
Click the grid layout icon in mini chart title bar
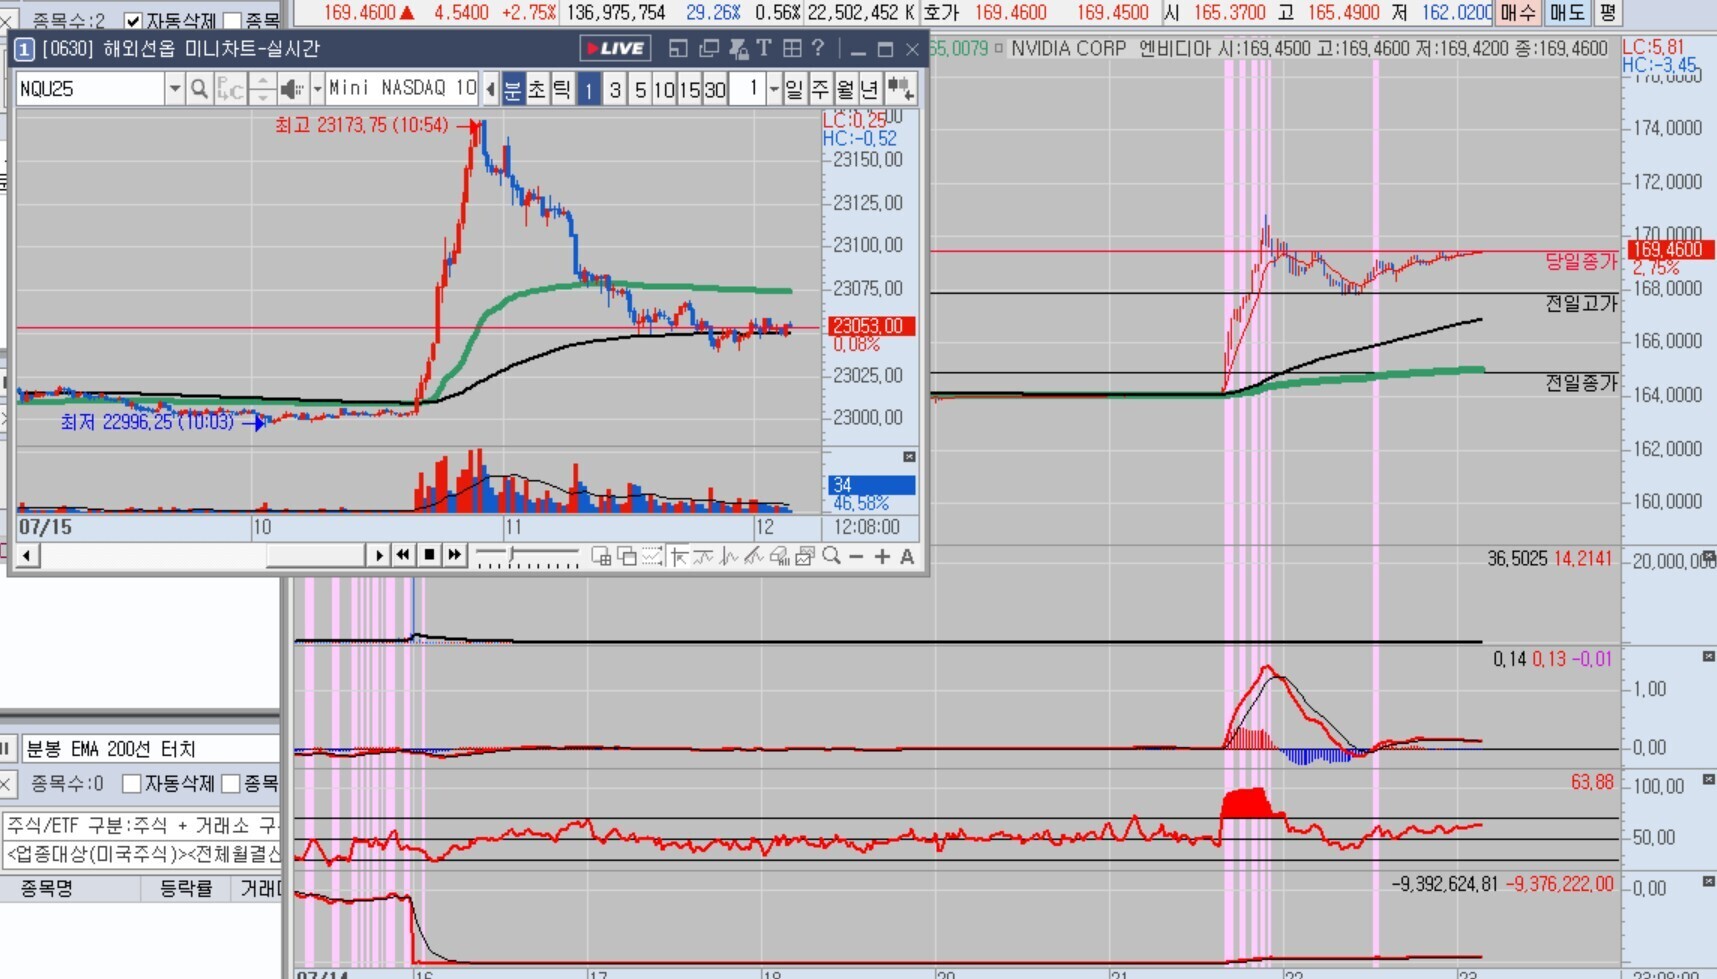(x=792, y=47)
